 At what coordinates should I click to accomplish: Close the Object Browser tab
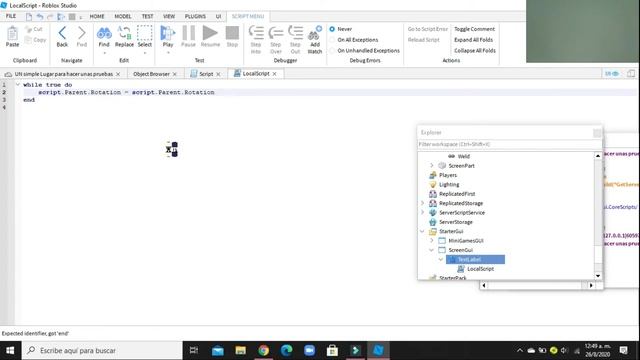click(175, 74)
